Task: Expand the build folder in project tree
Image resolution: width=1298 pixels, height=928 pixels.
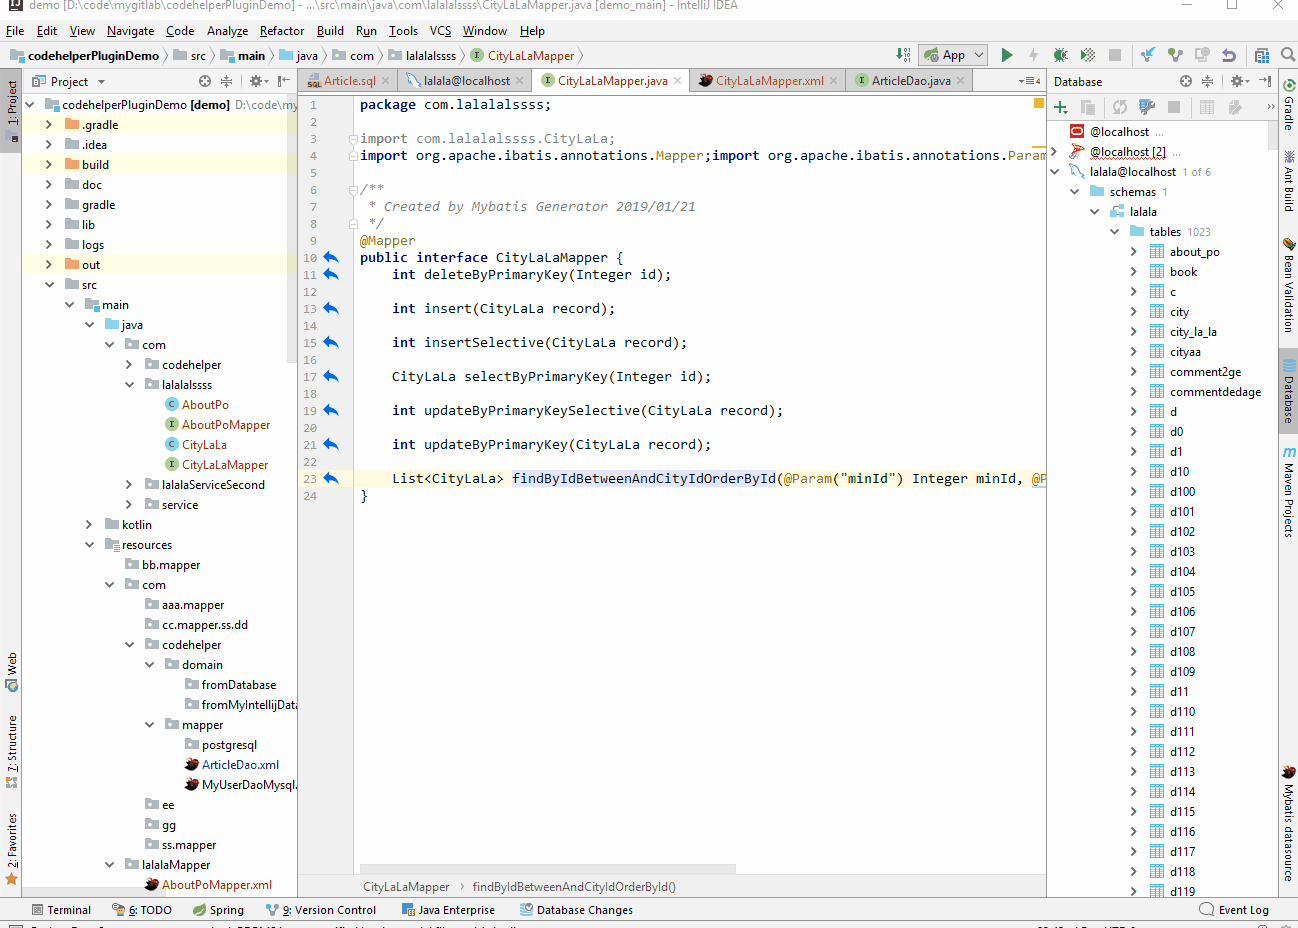Action: [x=49, y=165]
